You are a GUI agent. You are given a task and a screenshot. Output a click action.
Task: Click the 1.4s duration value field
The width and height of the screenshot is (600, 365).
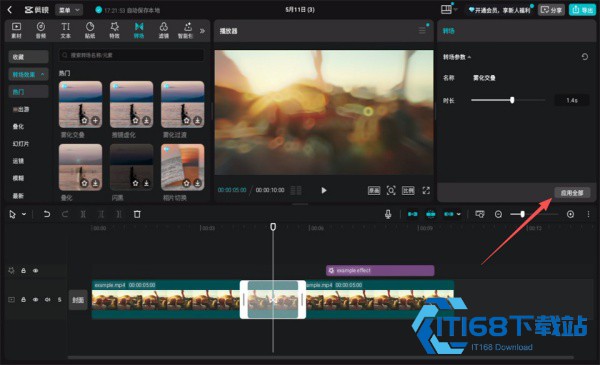coord(572,100)
